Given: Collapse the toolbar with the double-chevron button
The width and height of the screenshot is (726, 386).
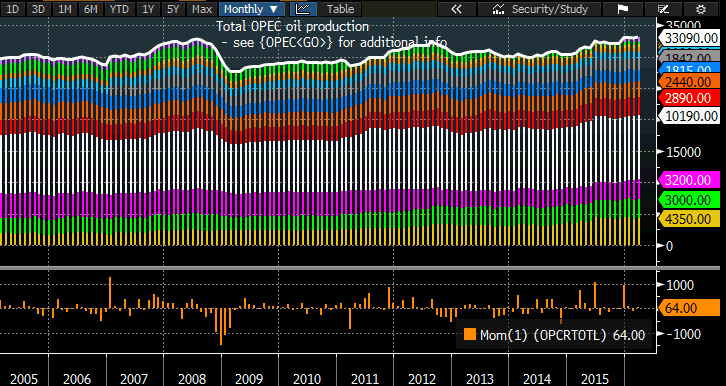Looking at the screenshot, I should point(456,8).
